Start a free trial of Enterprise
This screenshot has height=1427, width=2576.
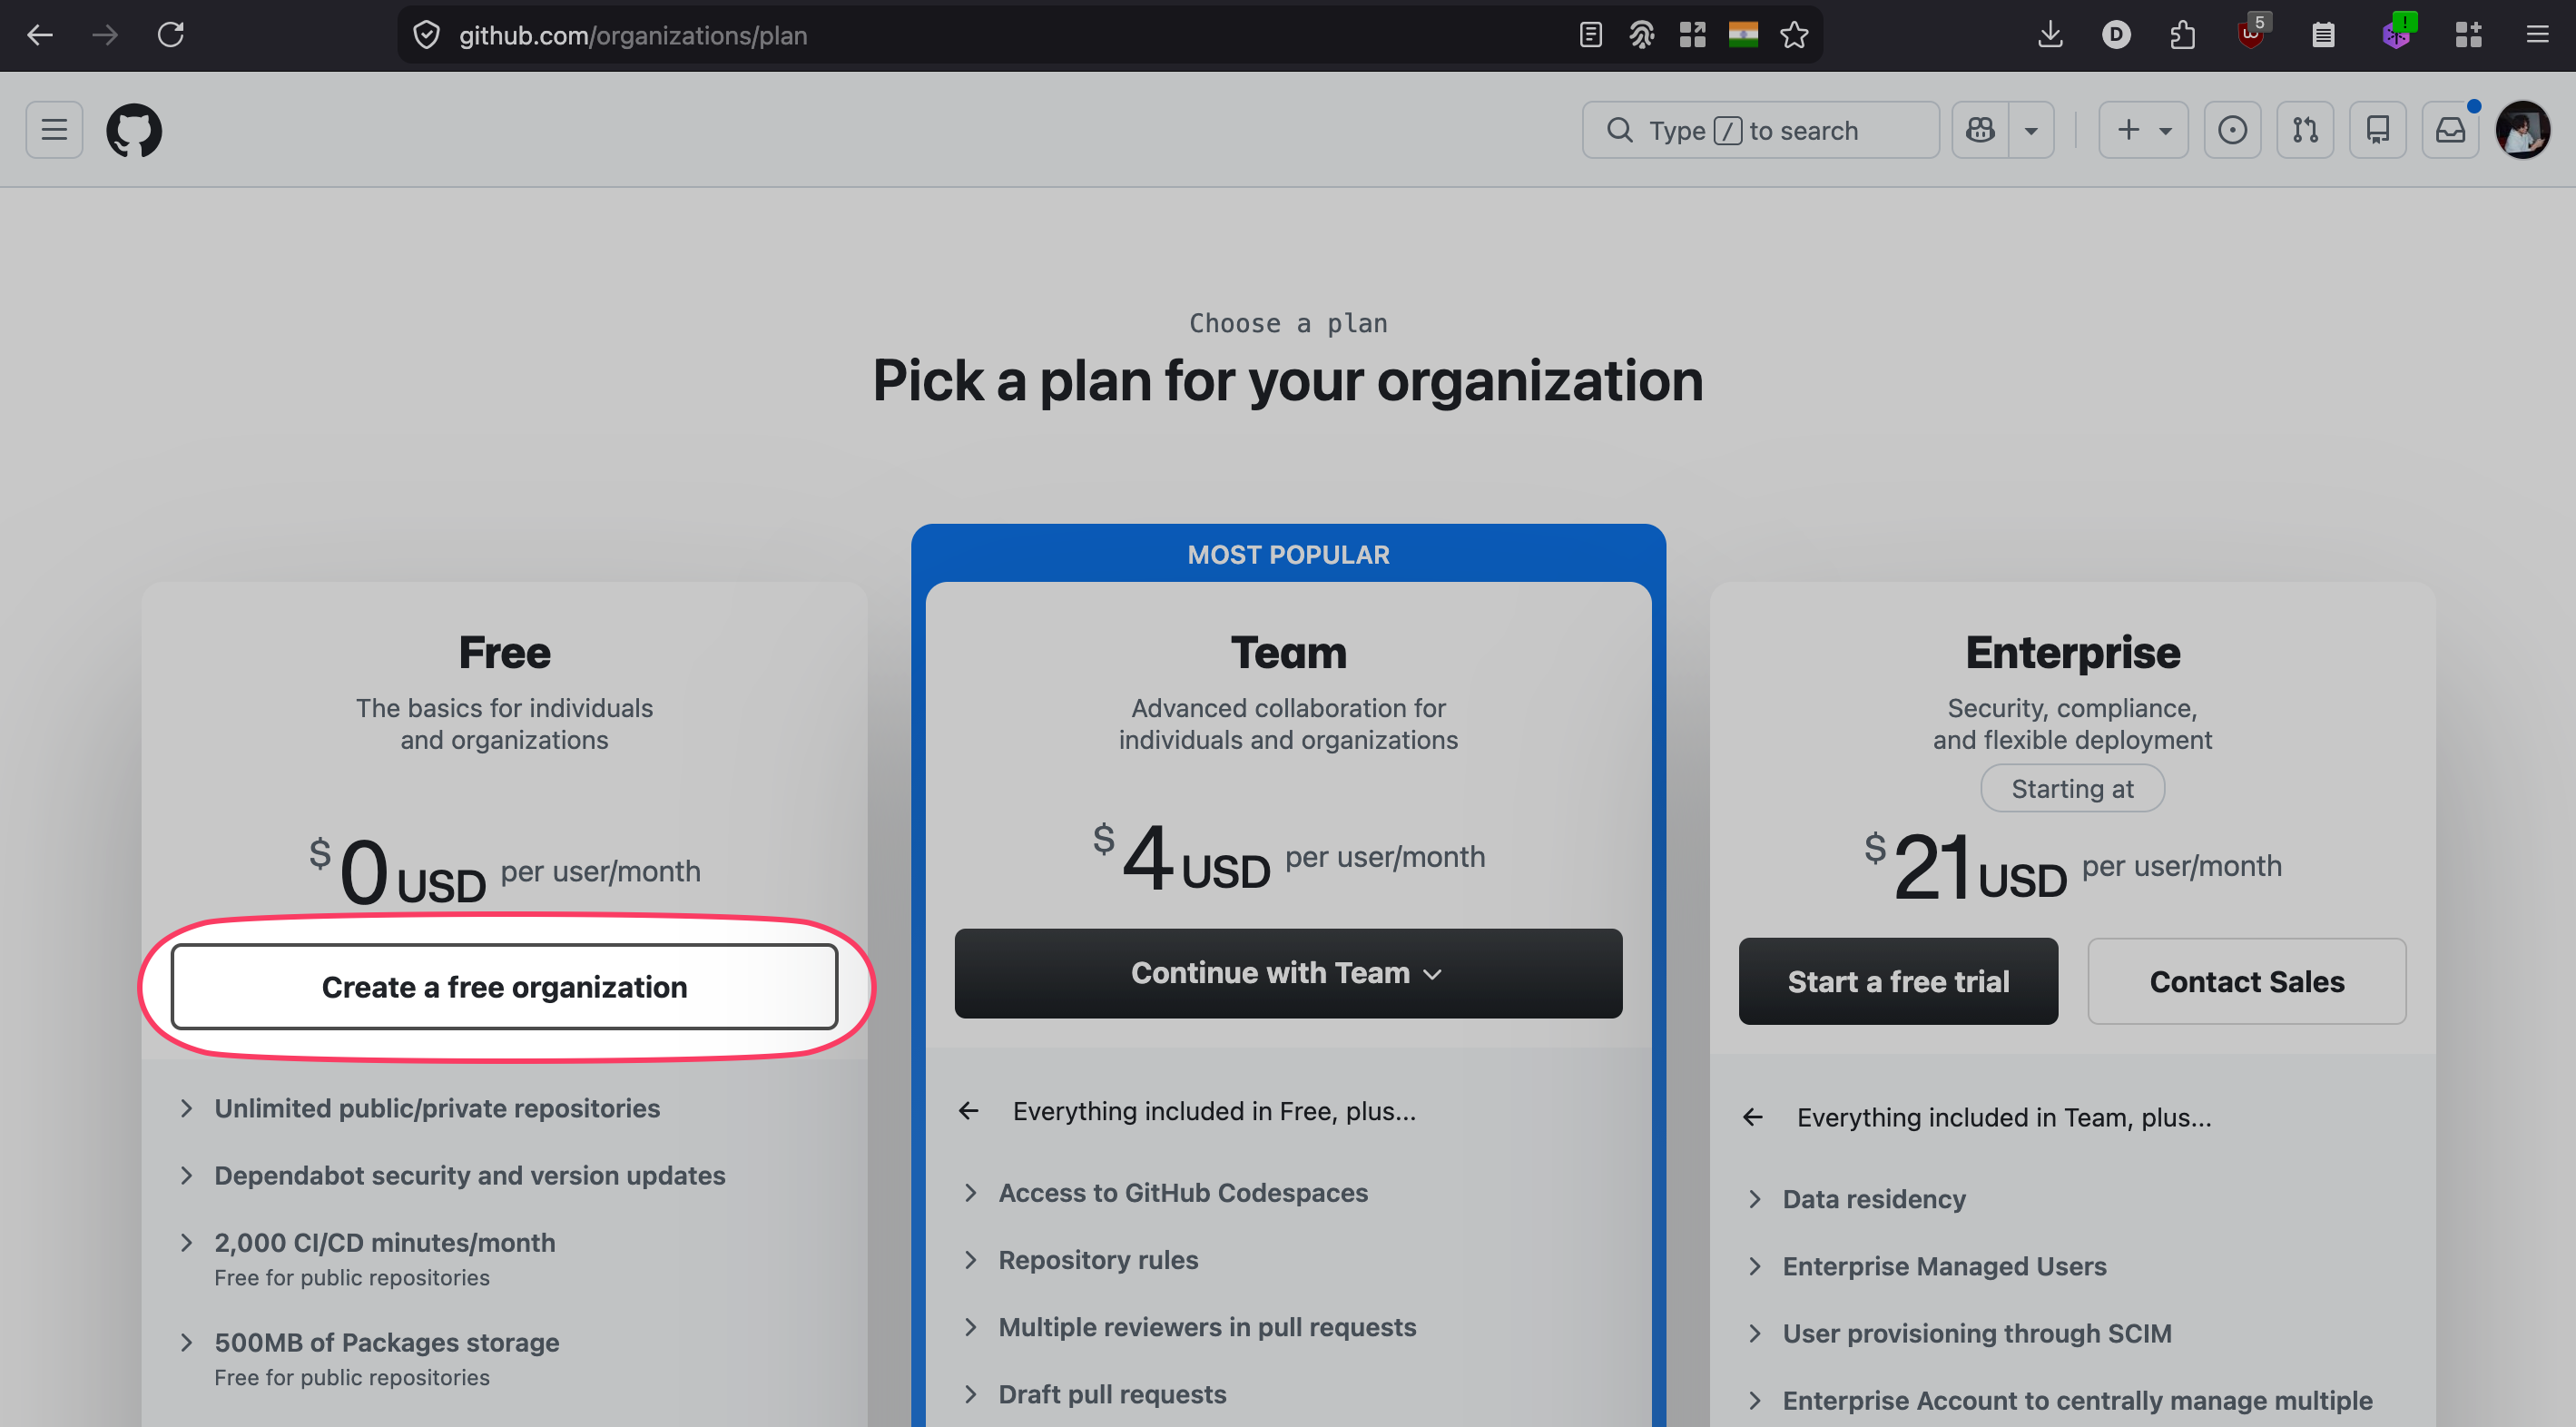(1898, 981)
